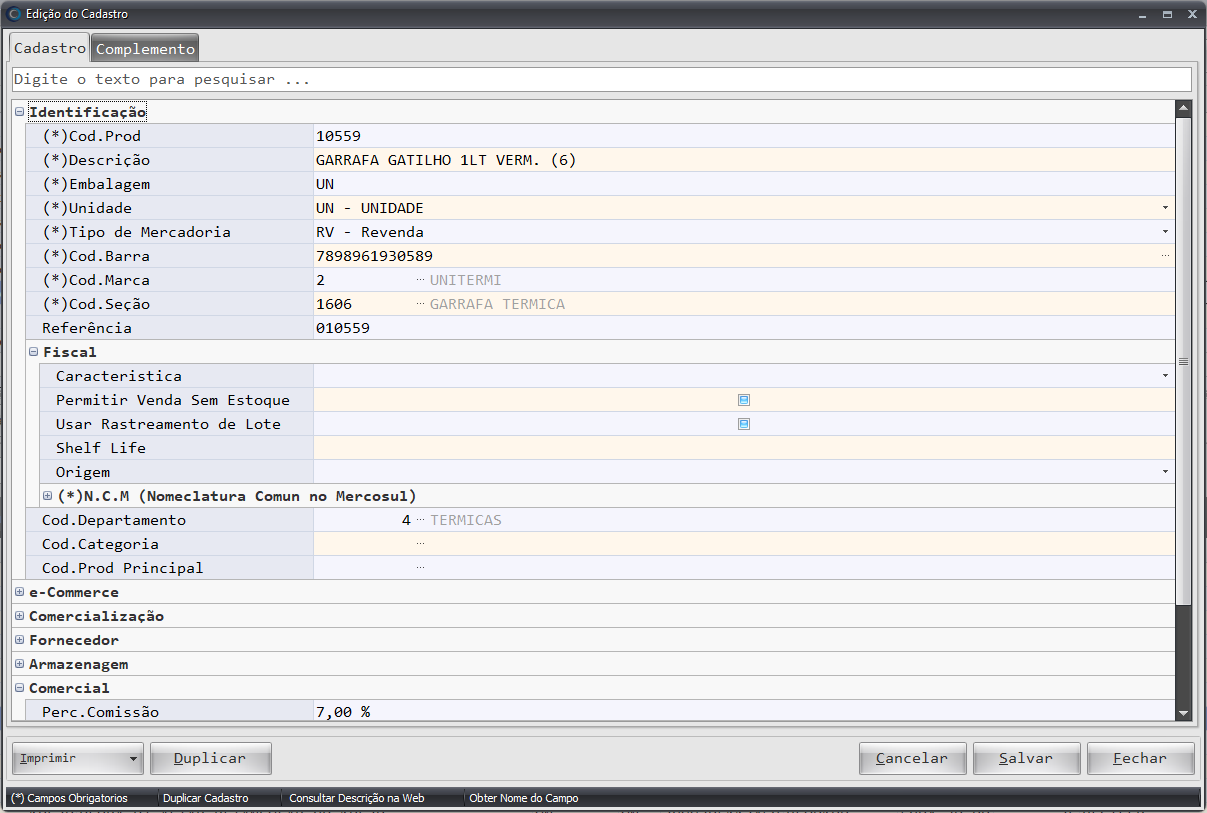Click the Duplicar button
1207x813 pixels.
point(210,758)
